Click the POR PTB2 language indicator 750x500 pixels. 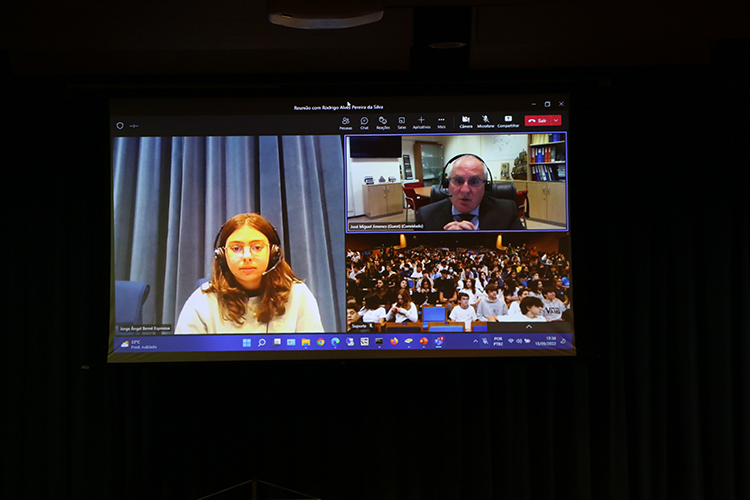pos(498,341)
